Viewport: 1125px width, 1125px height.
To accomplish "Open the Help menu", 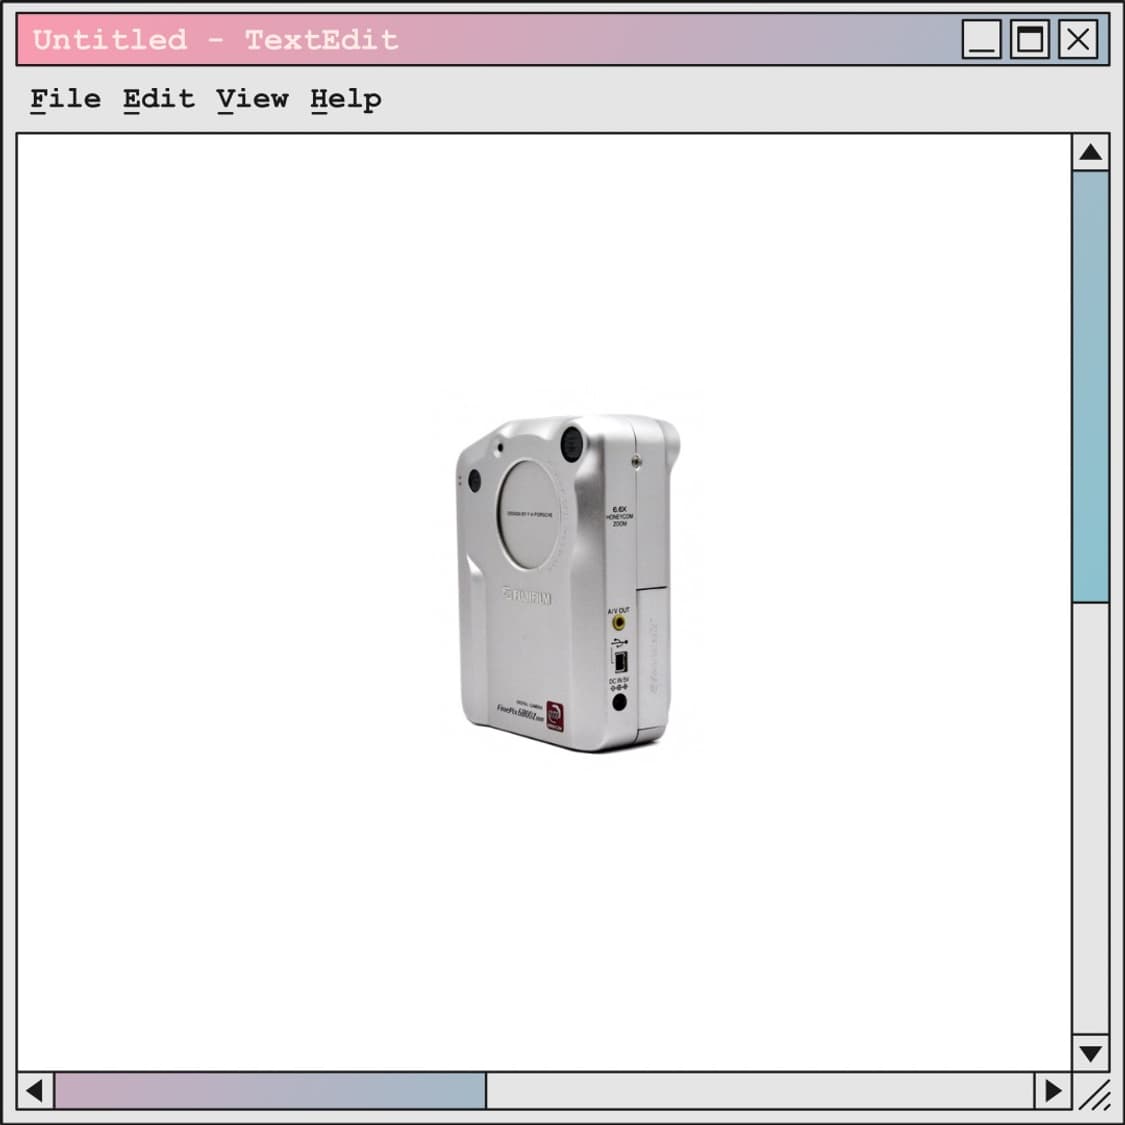I will tap(345, 99).
